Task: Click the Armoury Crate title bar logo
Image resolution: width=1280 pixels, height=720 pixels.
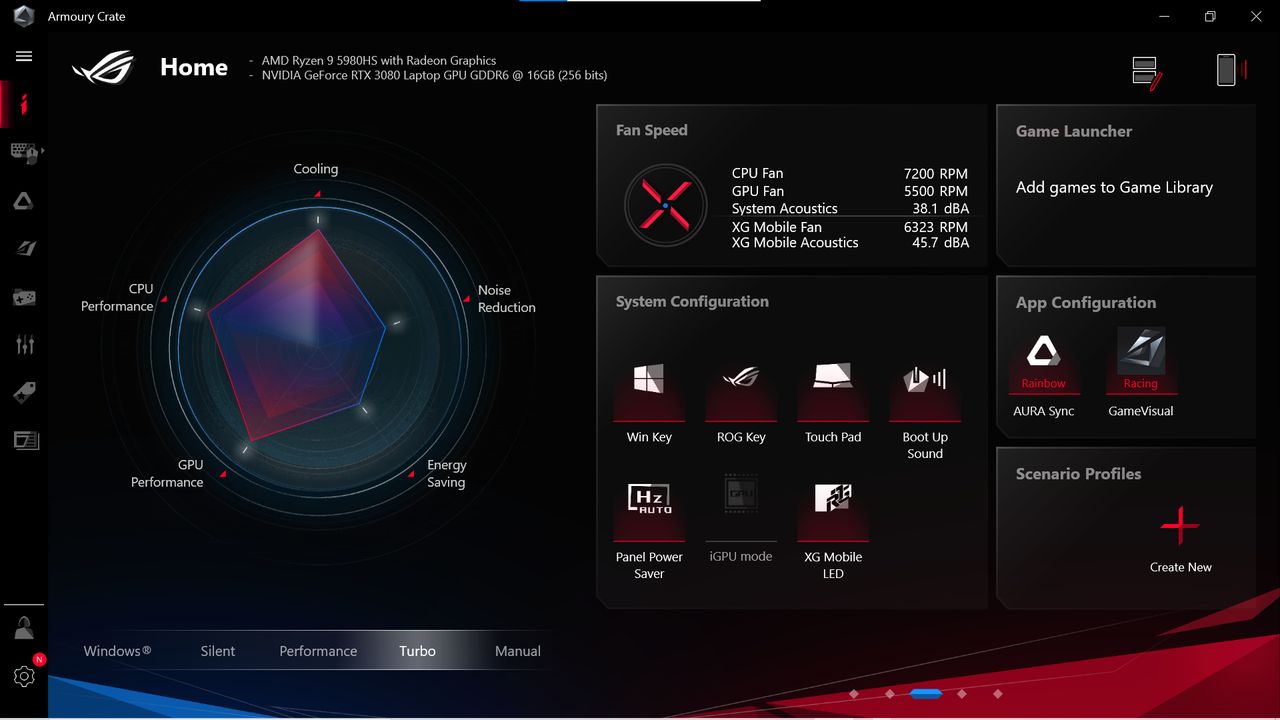Action: coord(24,17)
